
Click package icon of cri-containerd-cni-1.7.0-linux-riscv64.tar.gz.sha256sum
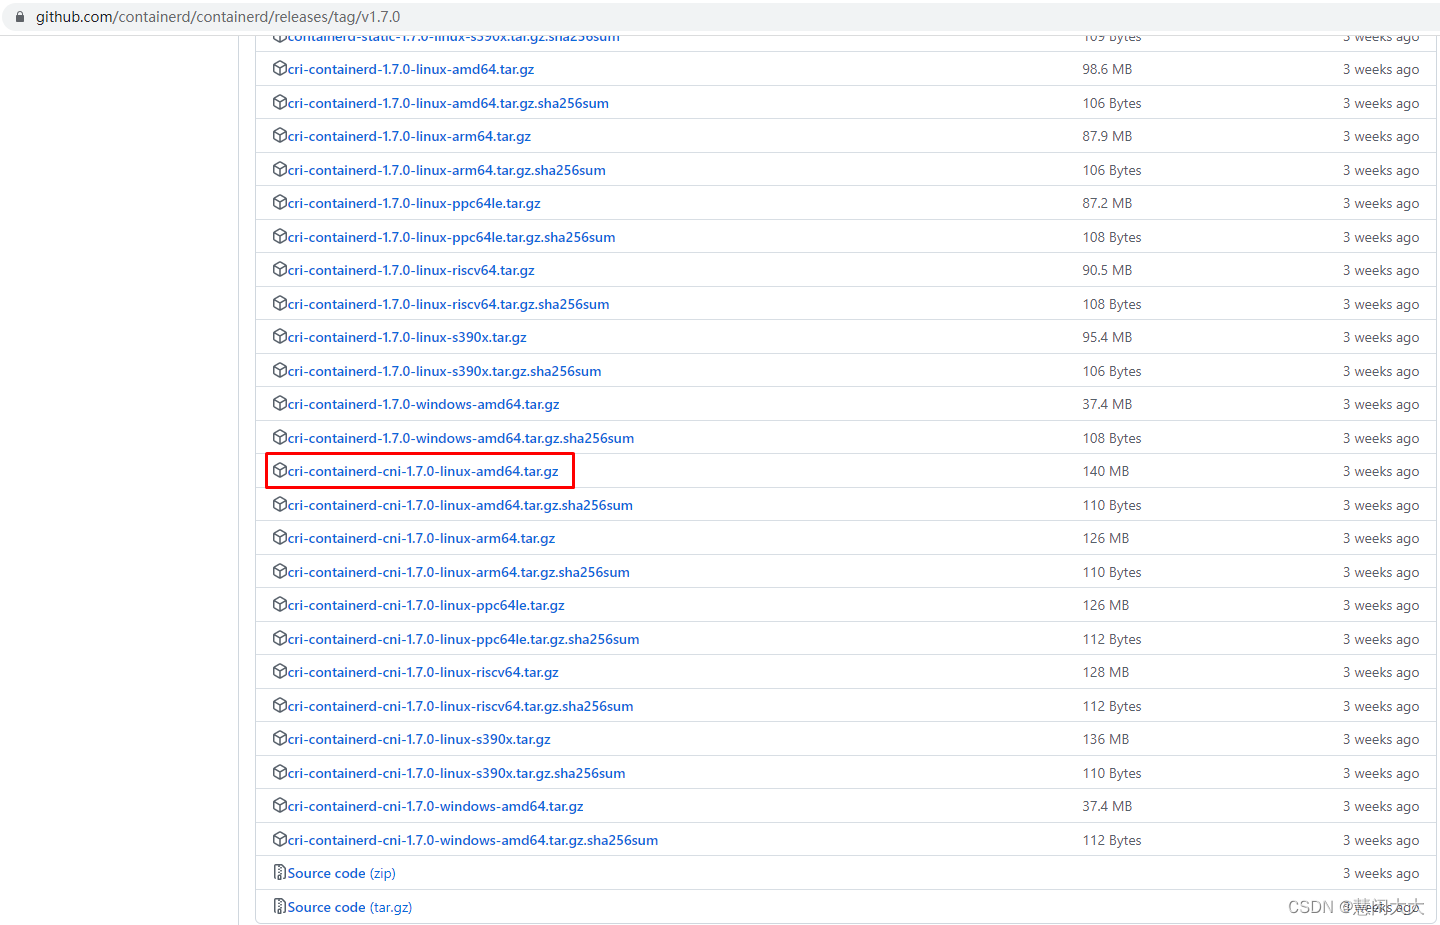(x=280, y=705)
